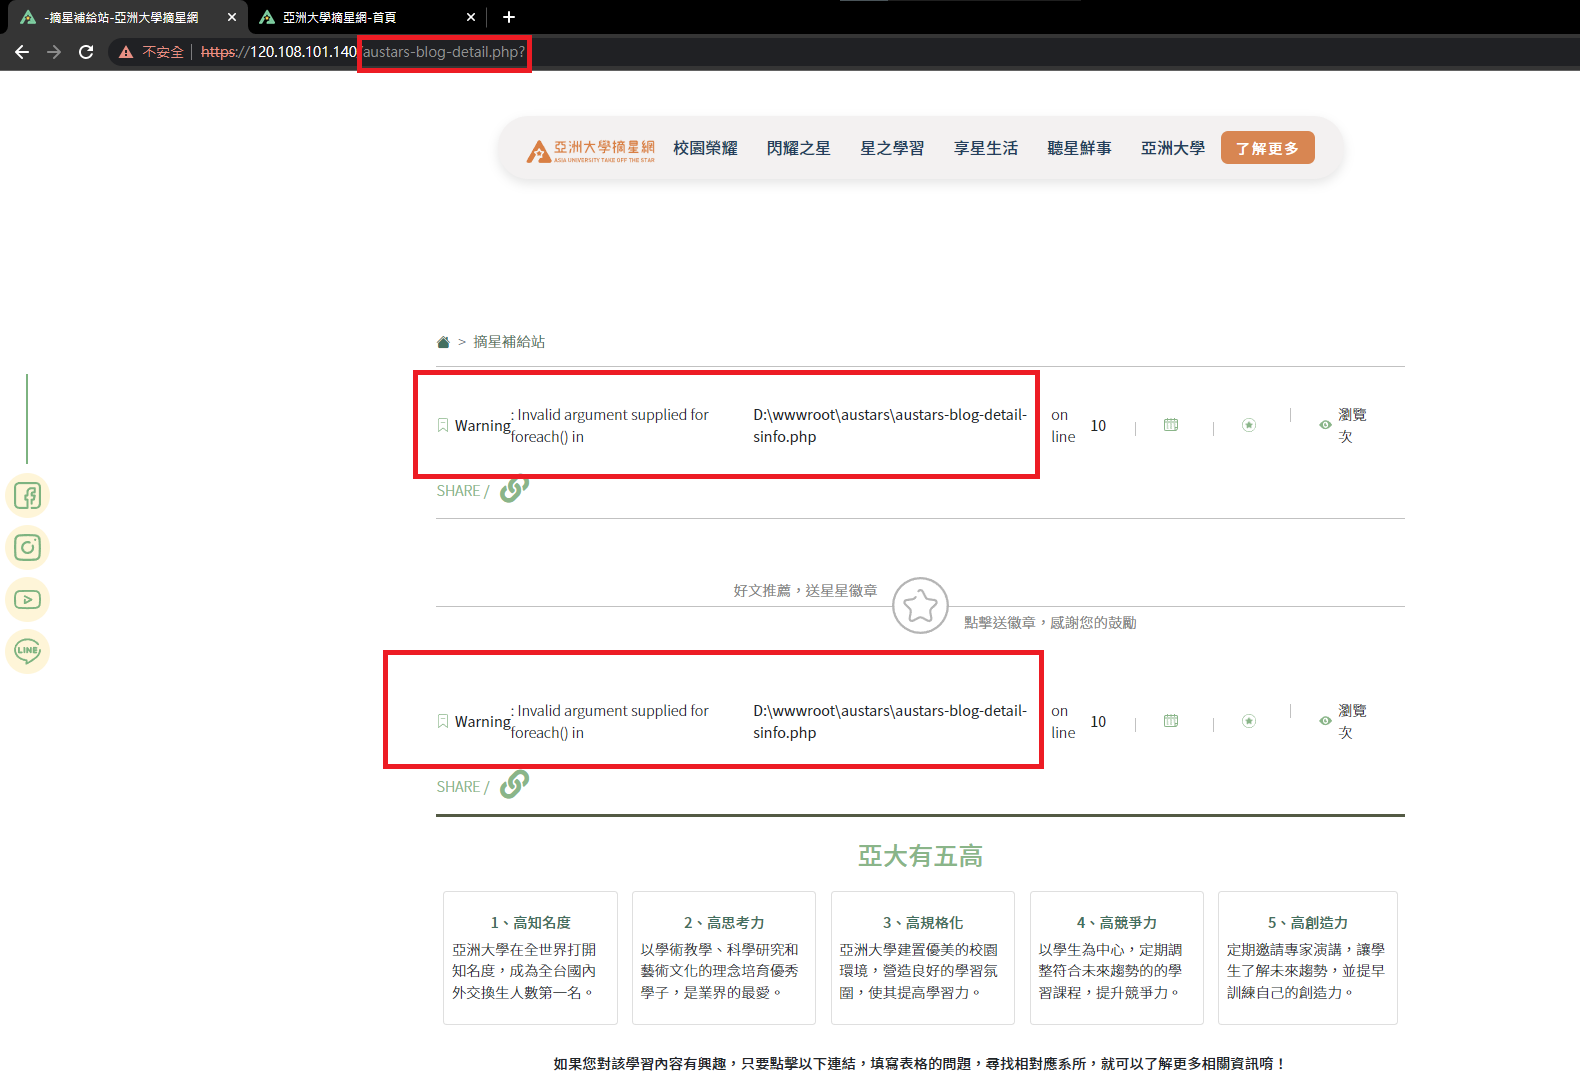The width and height of the screenshot is (1580, 1080).
Task: Open 閃耀之星 menu item
Action: tap(799, 148)
